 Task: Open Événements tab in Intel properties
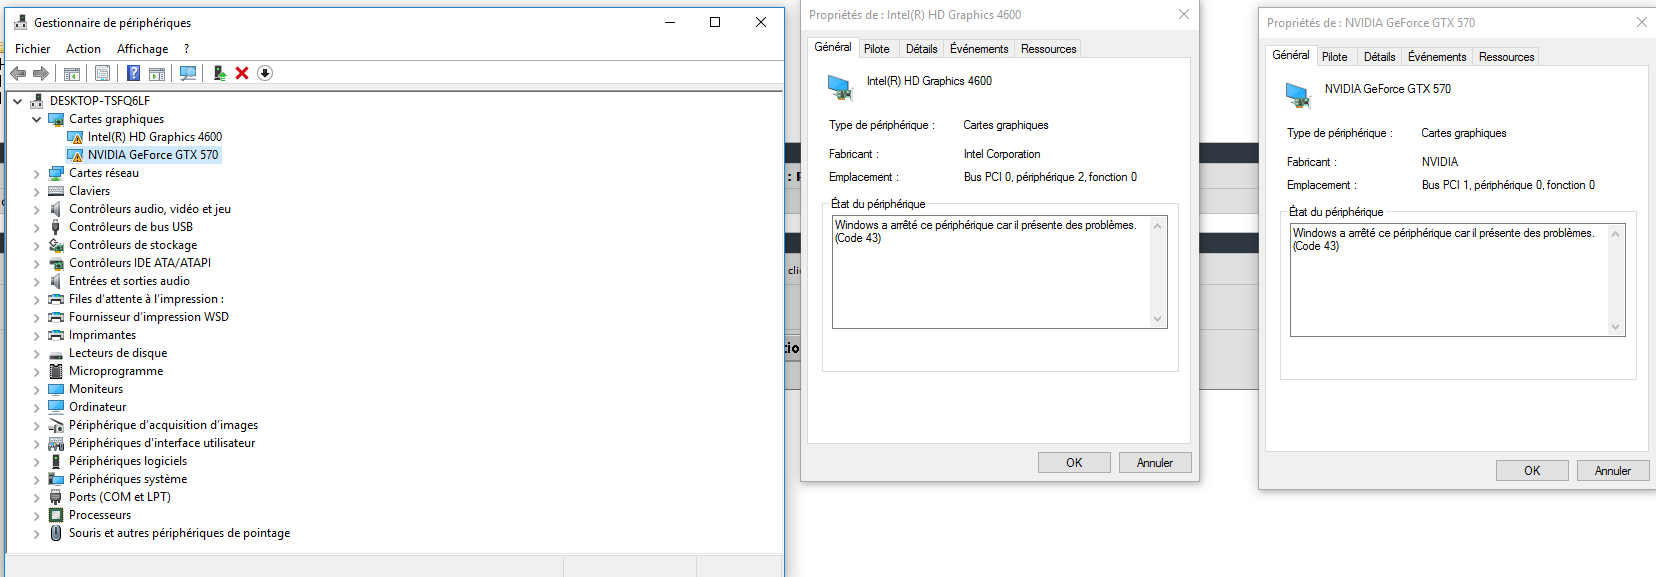(979, 49)
